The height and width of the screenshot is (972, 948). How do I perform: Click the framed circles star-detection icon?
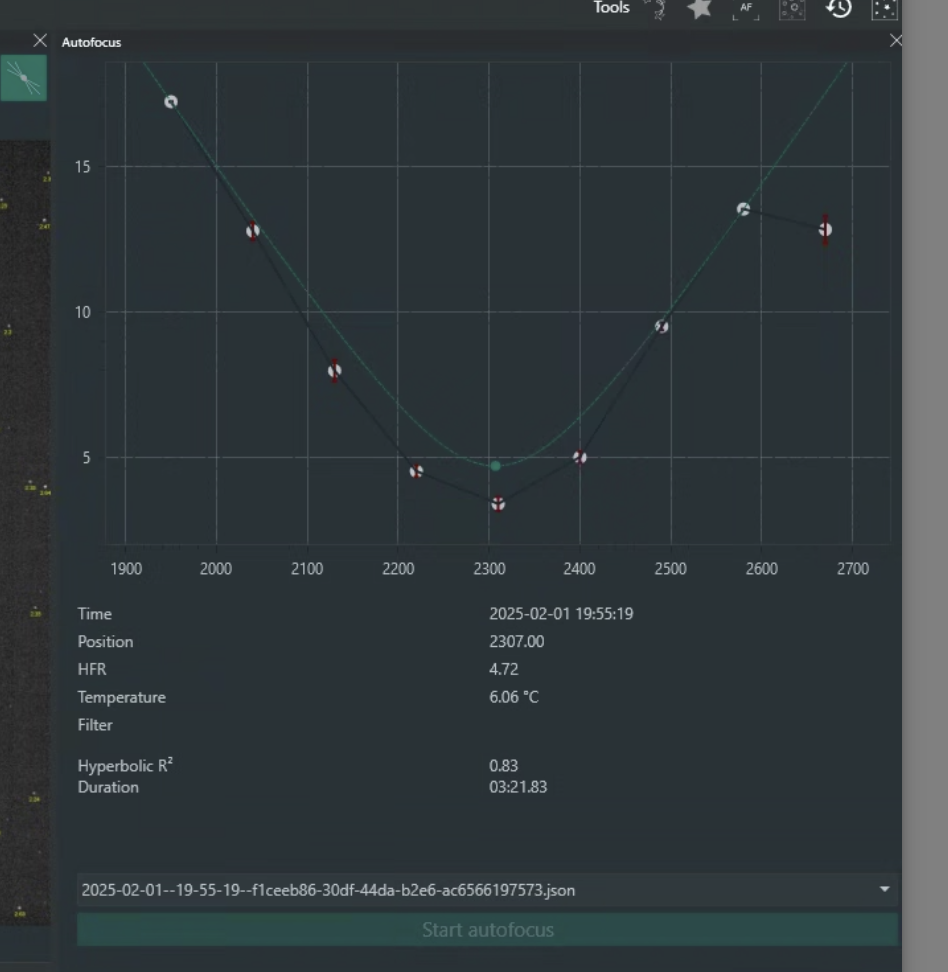(792, 9)
